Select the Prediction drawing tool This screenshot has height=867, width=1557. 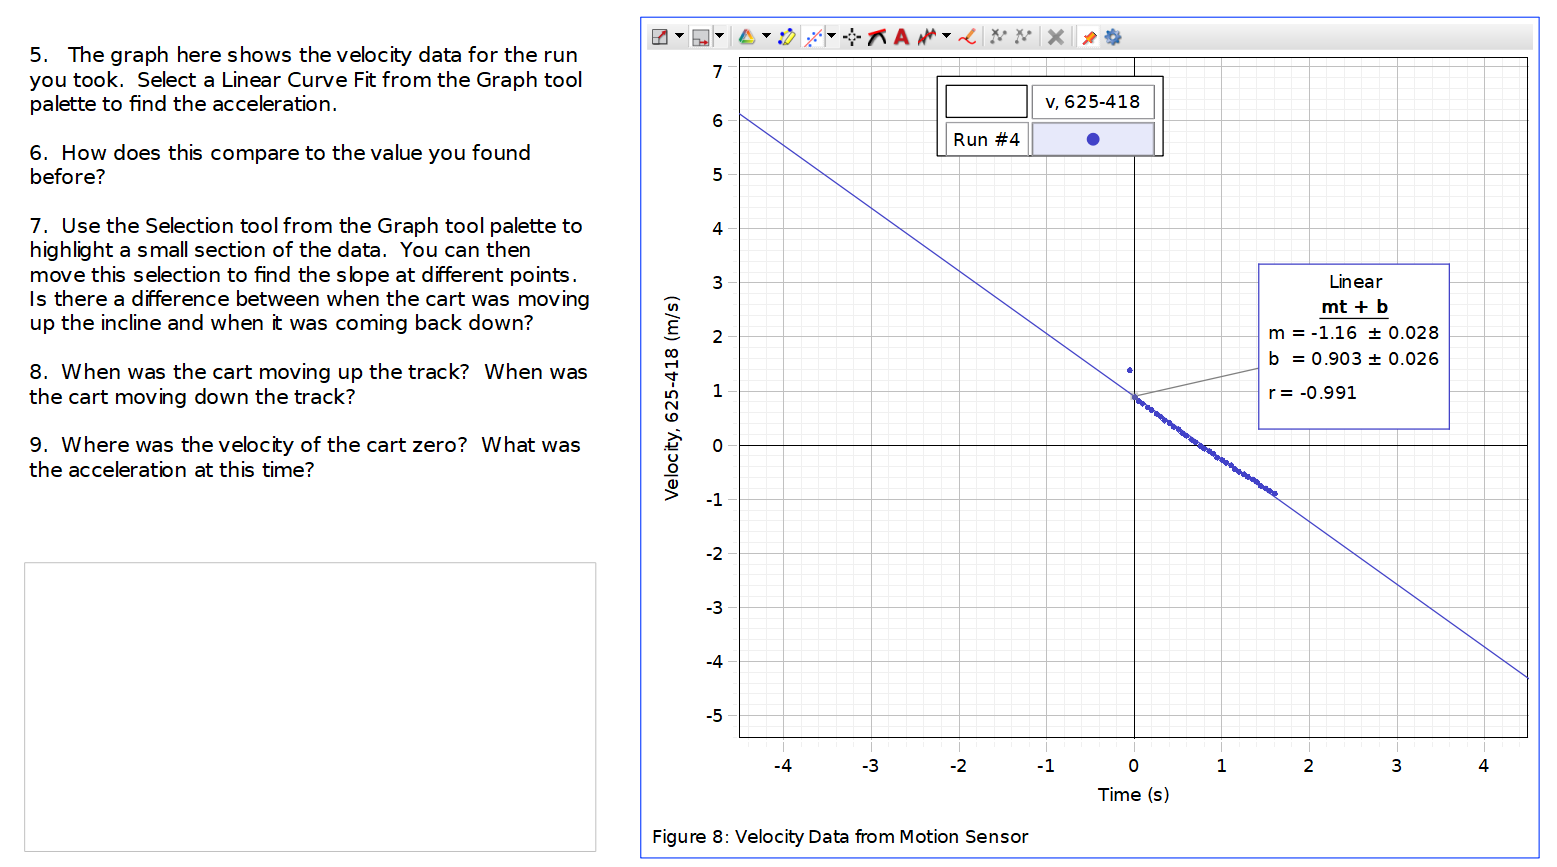click(964, 37)
